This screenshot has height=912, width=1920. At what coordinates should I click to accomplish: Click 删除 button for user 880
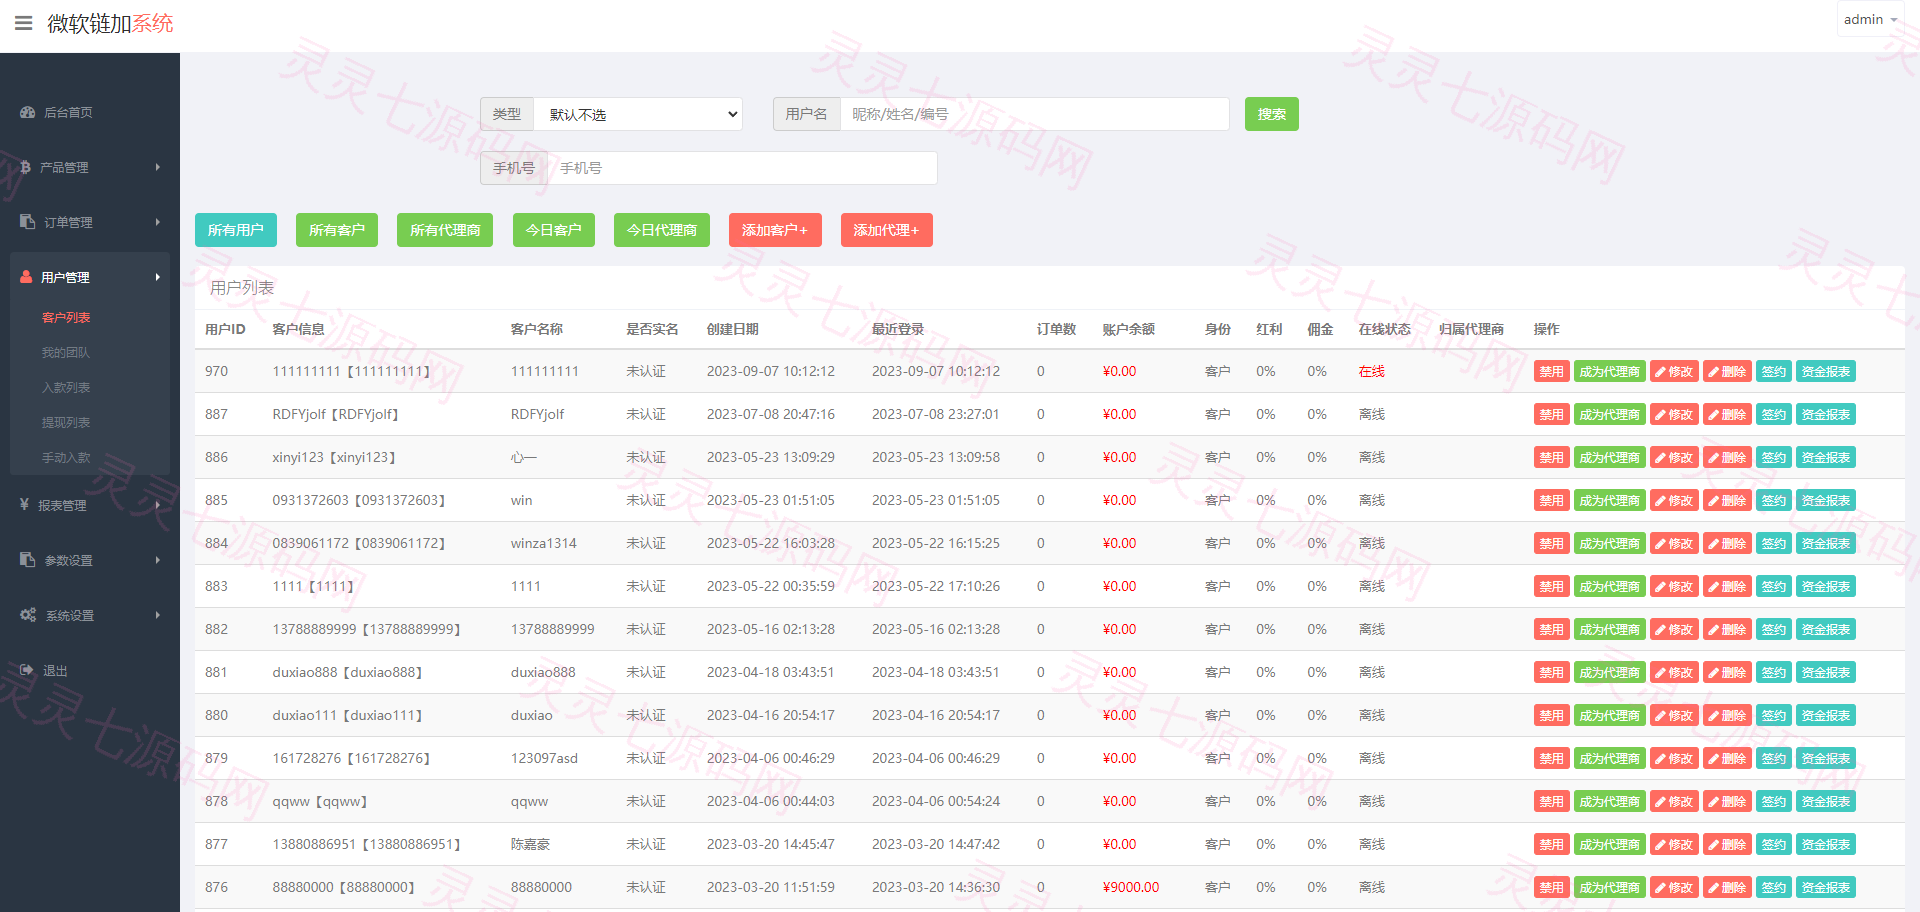(1727, 715)
